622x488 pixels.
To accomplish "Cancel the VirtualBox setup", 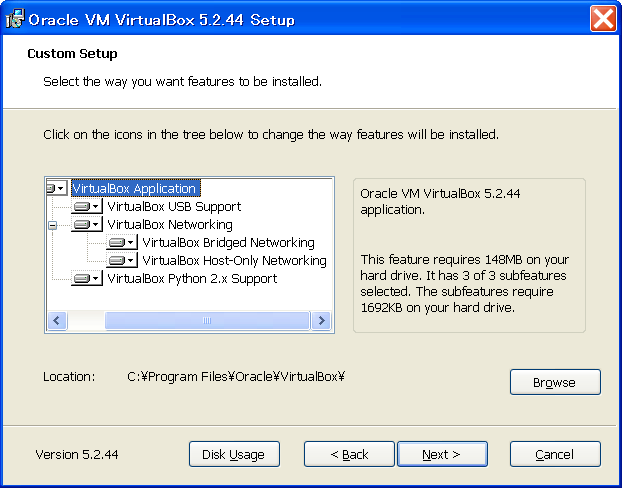I will coord(555,454).
